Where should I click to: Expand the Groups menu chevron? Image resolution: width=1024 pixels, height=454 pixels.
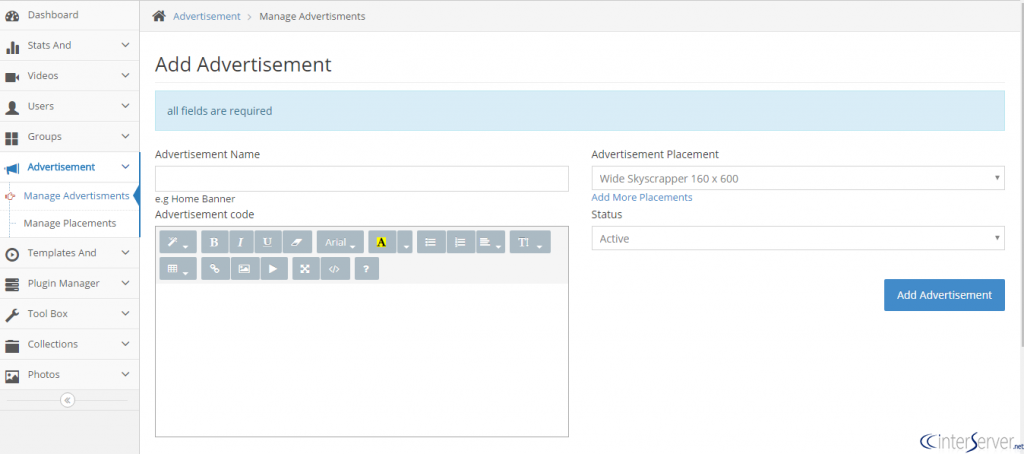click(x=125, y=137)
